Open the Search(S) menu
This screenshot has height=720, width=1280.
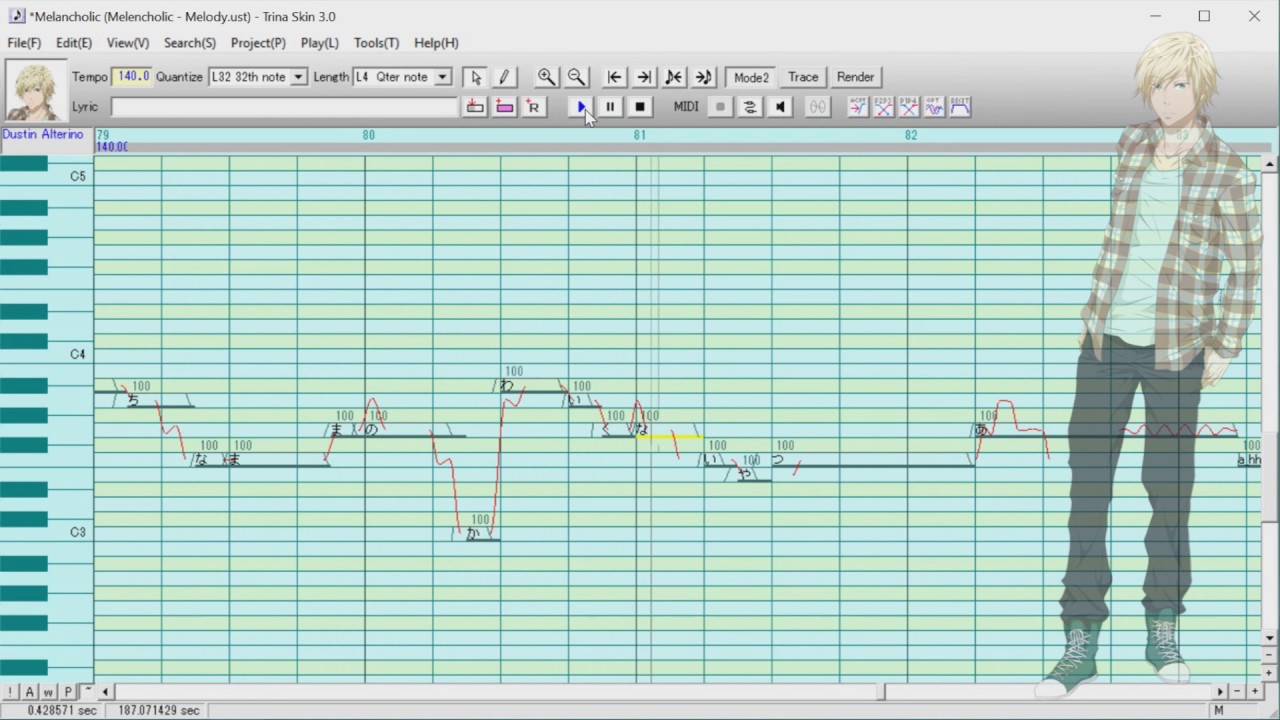coord(190,43)
